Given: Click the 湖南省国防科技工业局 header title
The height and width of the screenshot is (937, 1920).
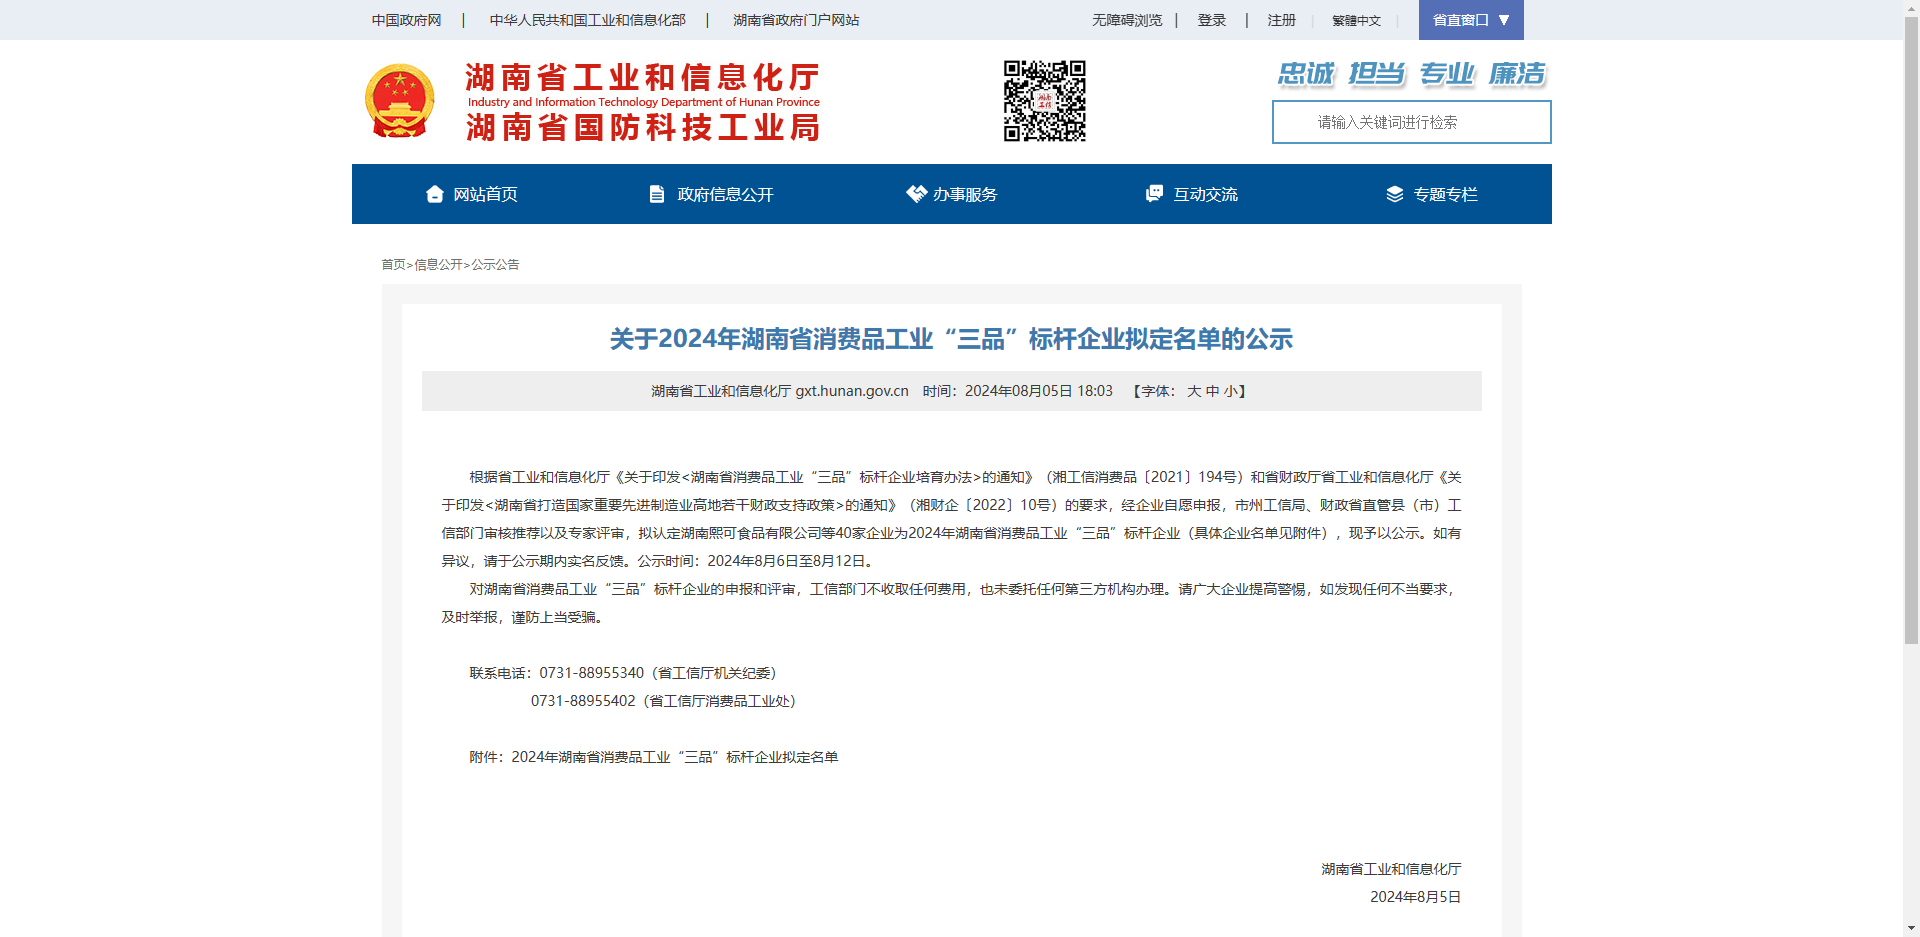Looking at the screenshot, I should 642,127.
